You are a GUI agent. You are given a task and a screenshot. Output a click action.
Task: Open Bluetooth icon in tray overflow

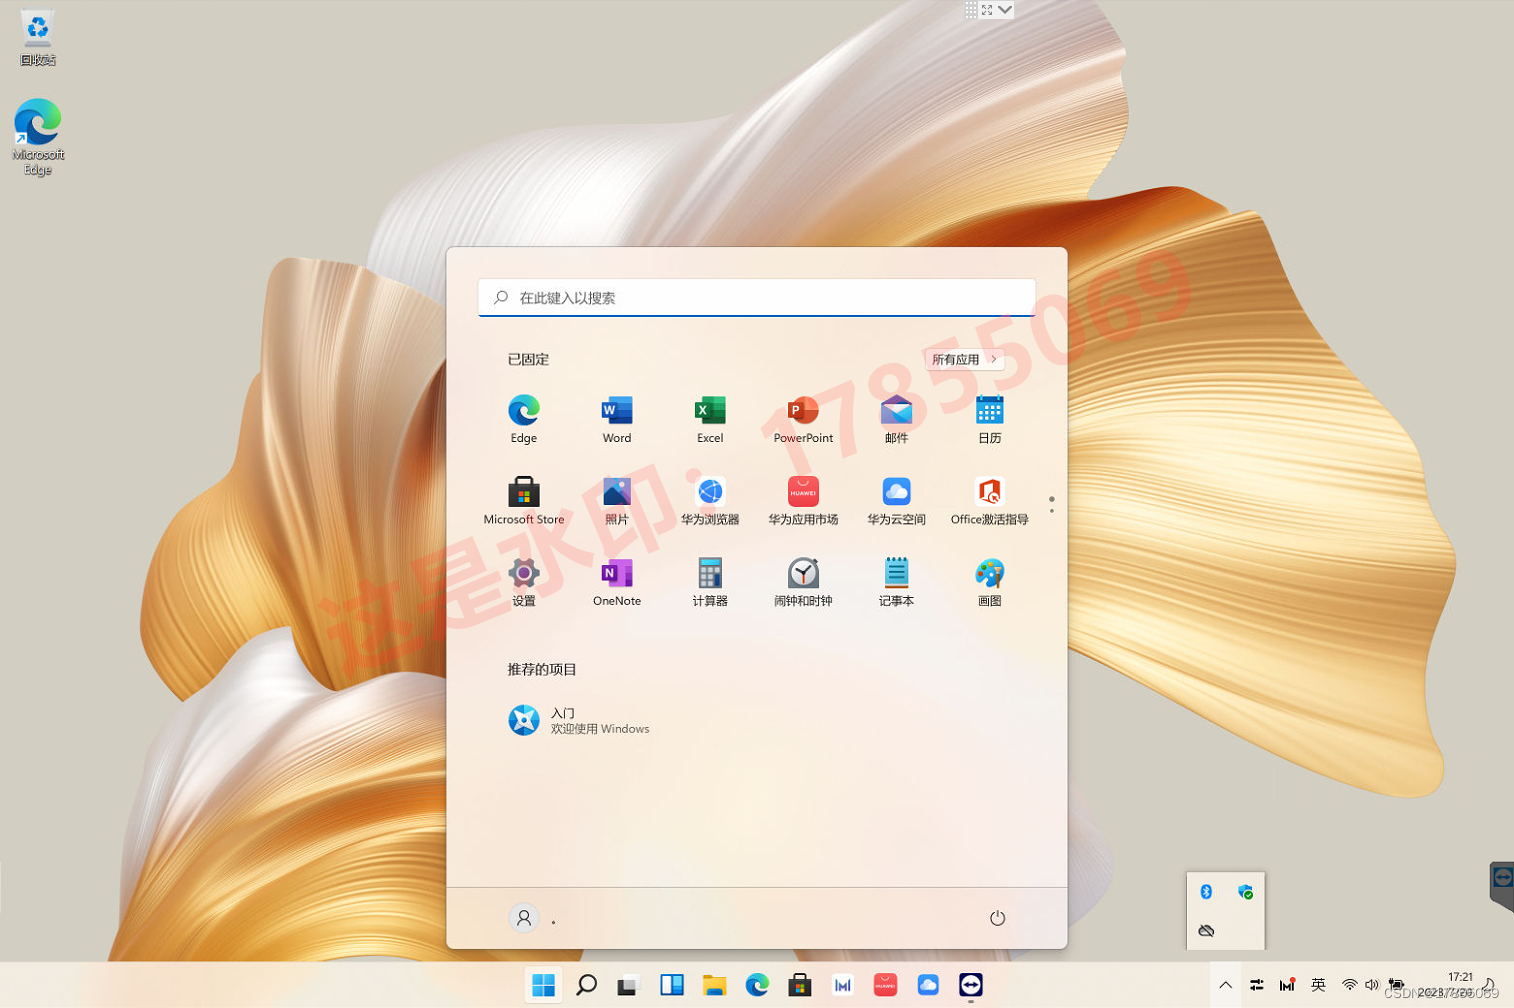(x=1206, y=892)
